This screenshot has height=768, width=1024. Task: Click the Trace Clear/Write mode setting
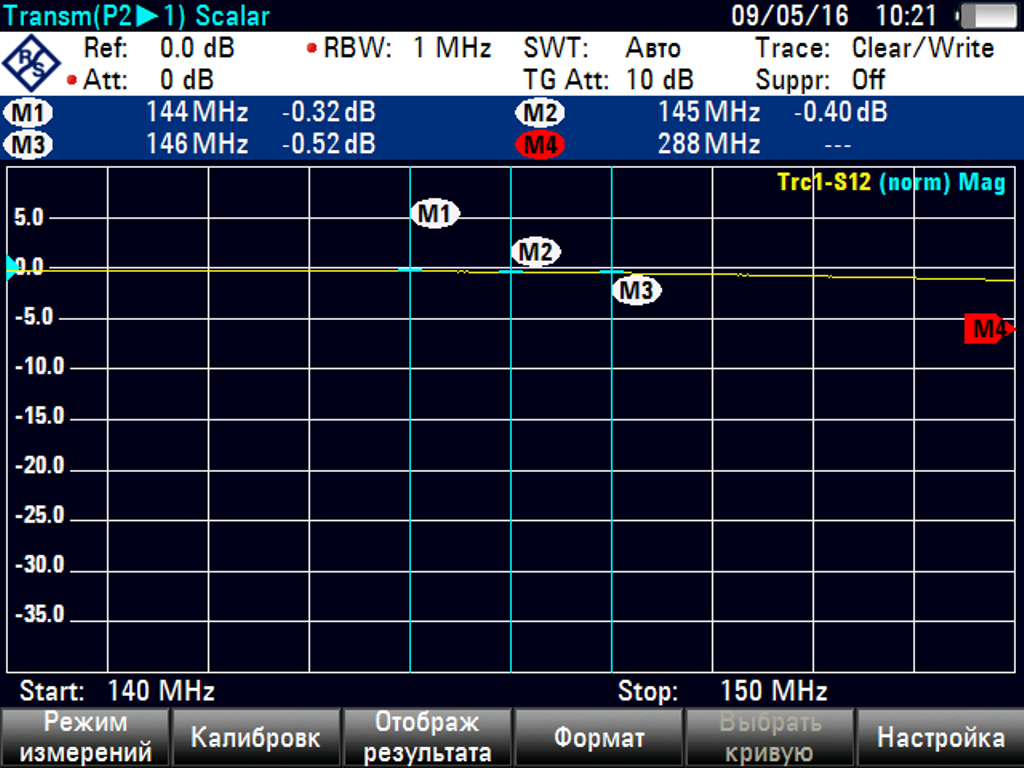(874, 48)
